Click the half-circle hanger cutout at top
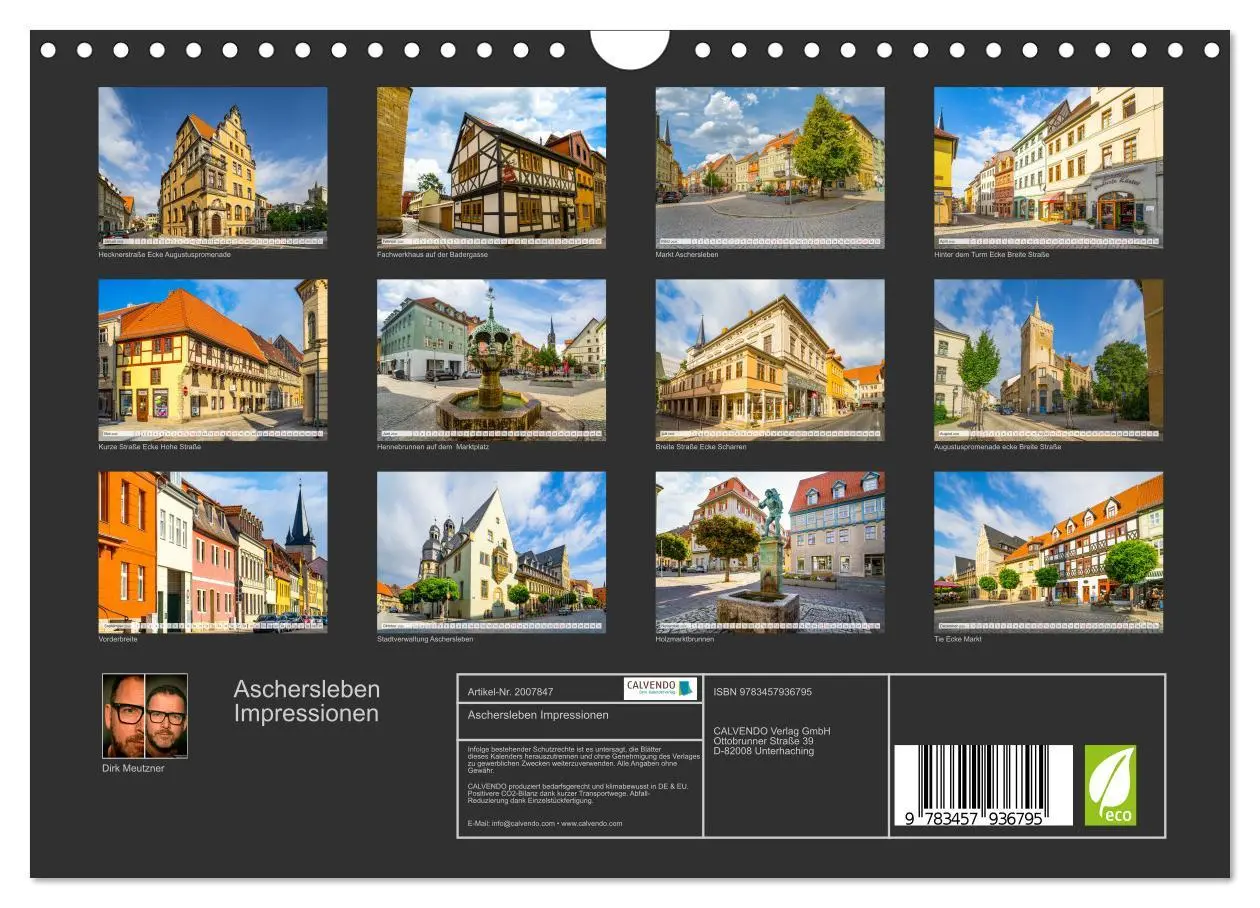This screenshot has width=1260, height=908. click(x=629, y=49)
